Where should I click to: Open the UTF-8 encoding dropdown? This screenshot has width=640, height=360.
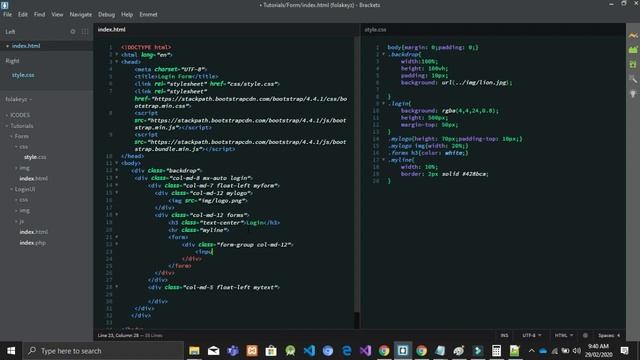point(531,336)
